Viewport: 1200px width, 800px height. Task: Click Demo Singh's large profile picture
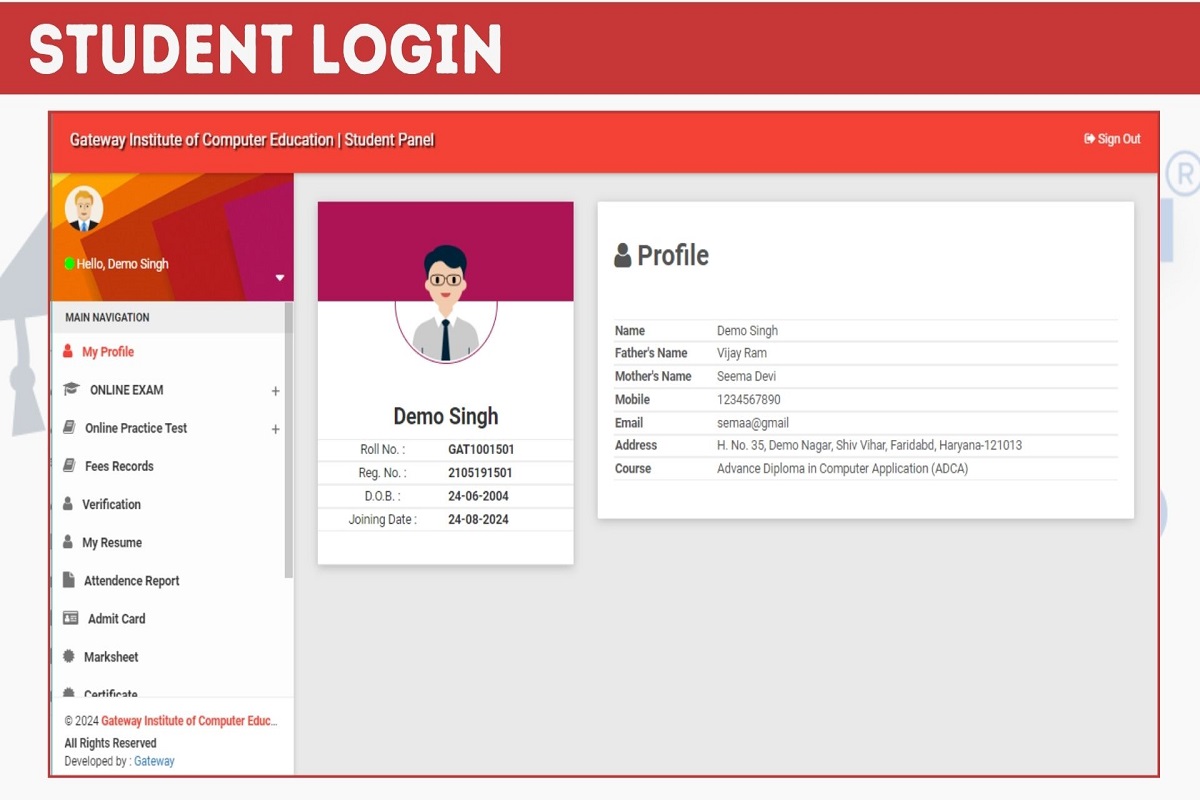[x=446, y=301]
